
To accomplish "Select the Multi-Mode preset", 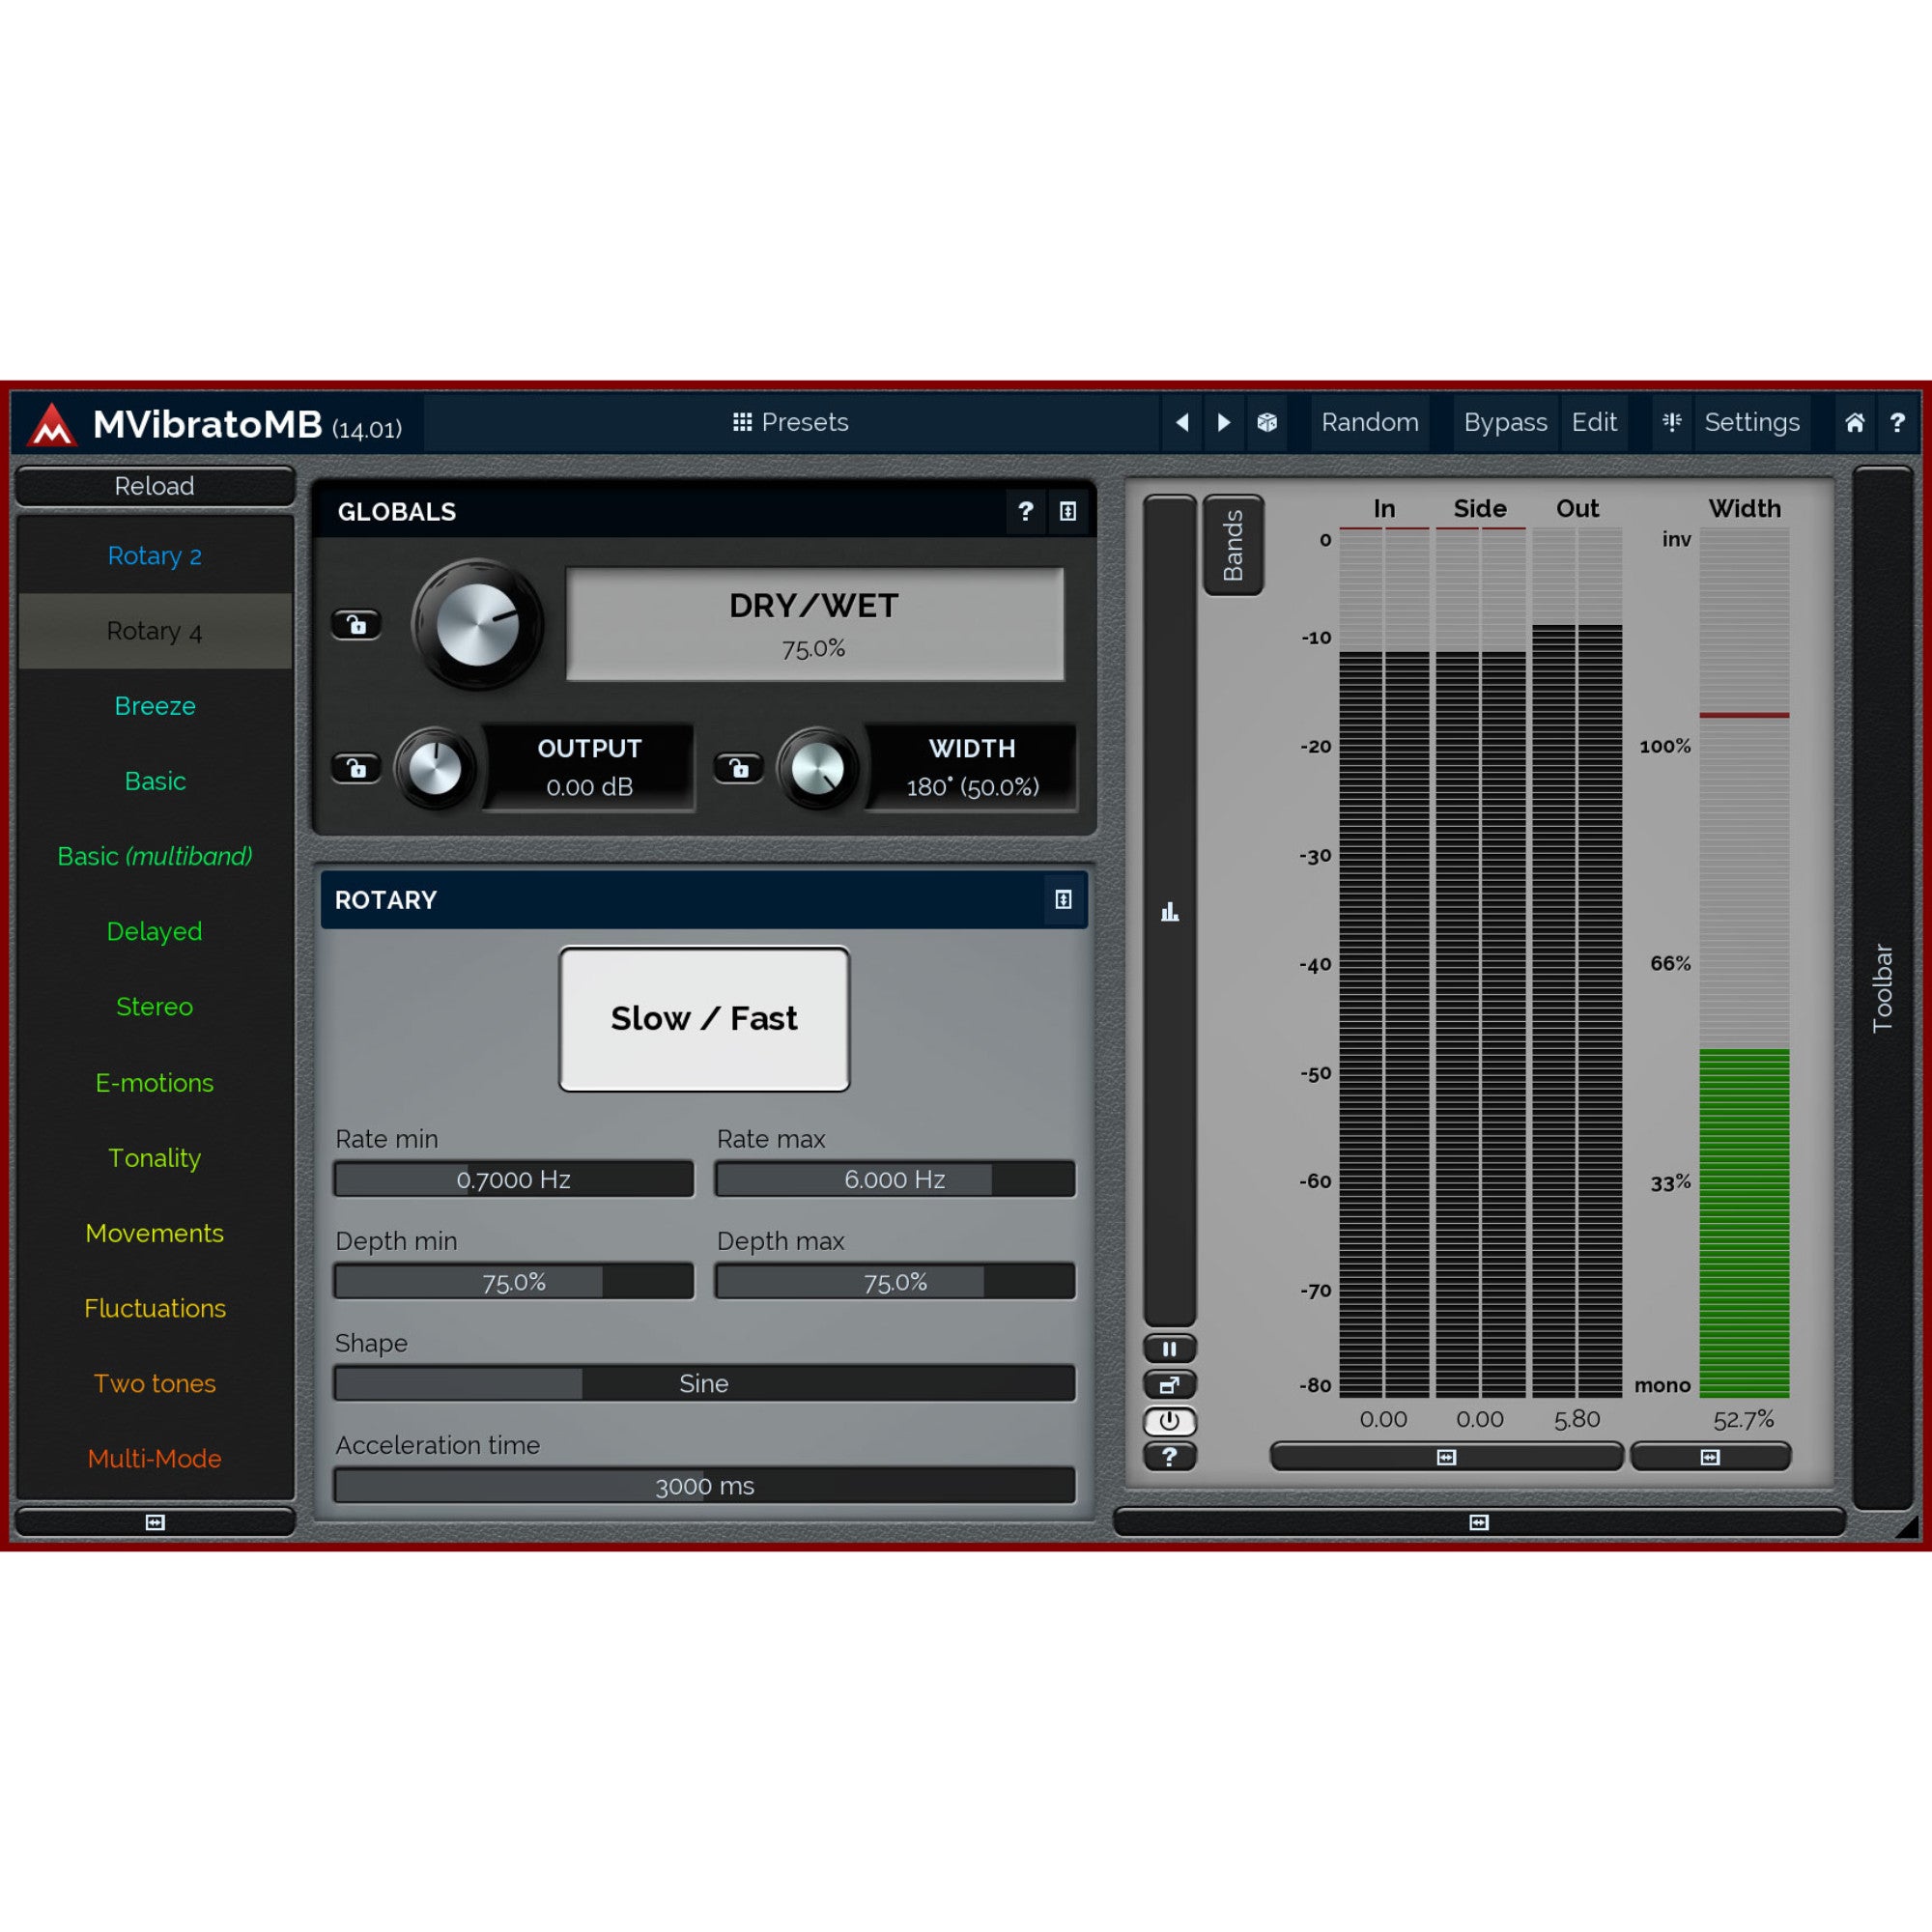I will (x=155, y=1458).
